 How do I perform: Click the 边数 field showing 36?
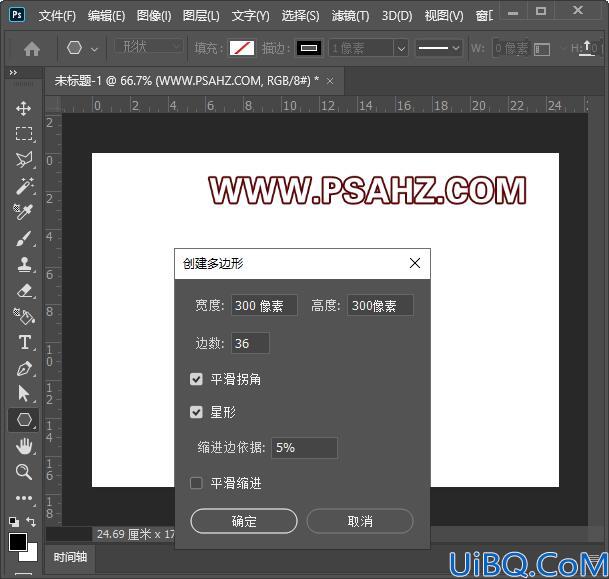click(x=250, y=343)
